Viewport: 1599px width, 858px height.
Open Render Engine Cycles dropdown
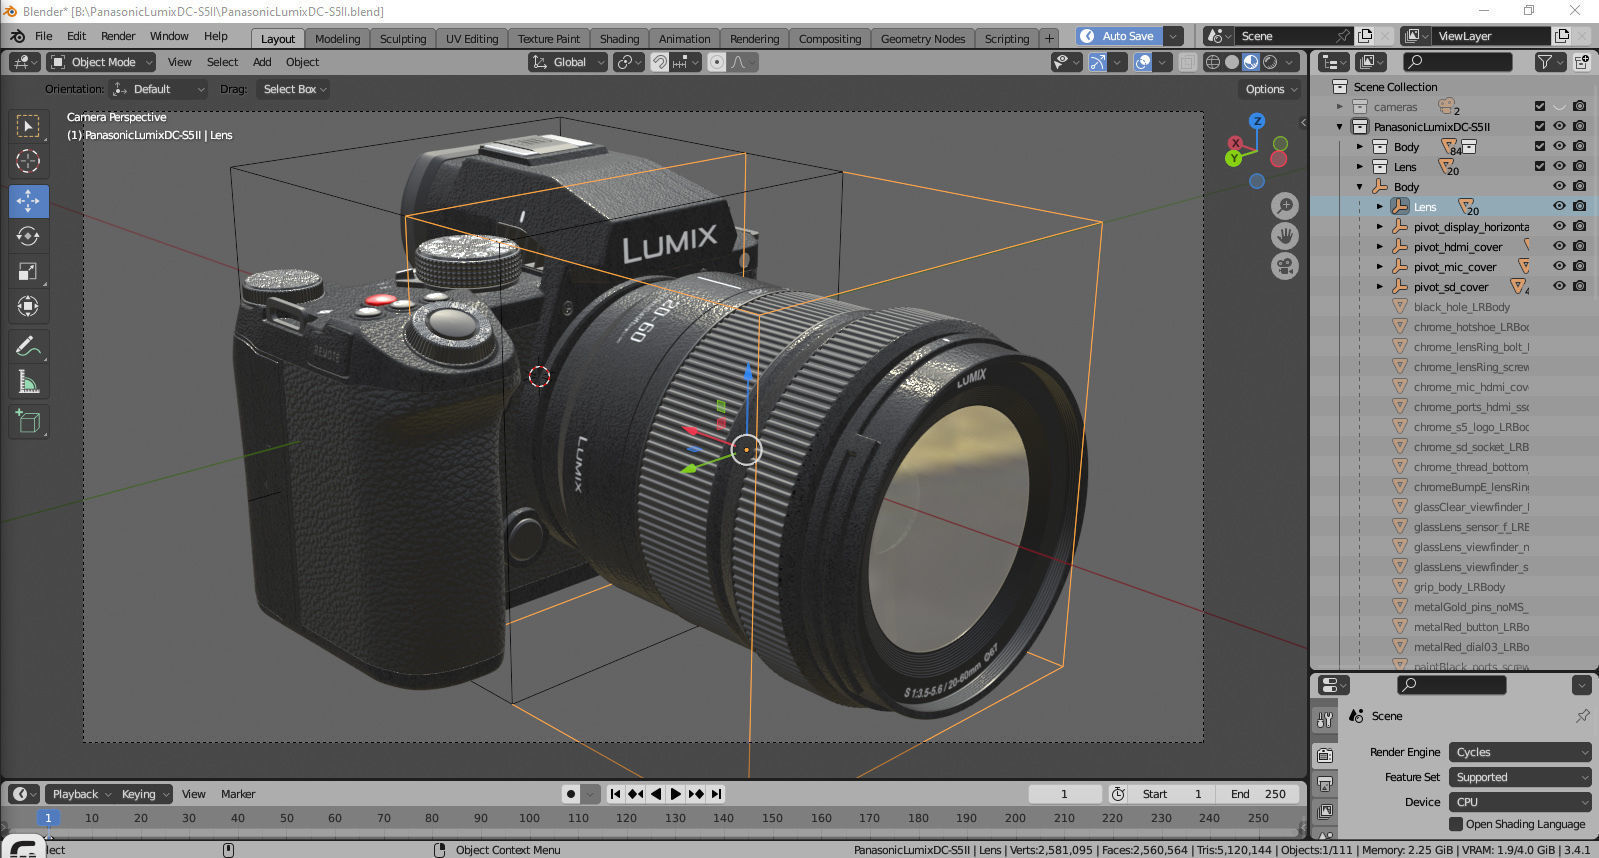coord(1520,752)
